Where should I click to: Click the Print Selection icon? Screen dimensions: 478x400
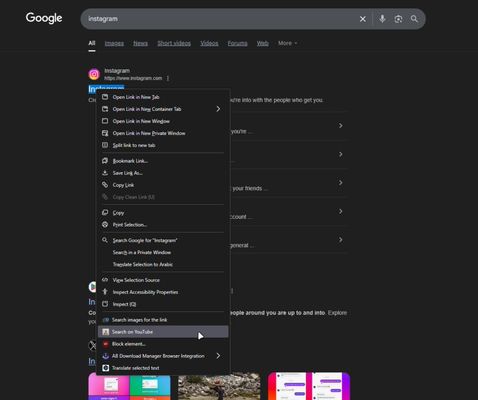(x=105, y=224)
